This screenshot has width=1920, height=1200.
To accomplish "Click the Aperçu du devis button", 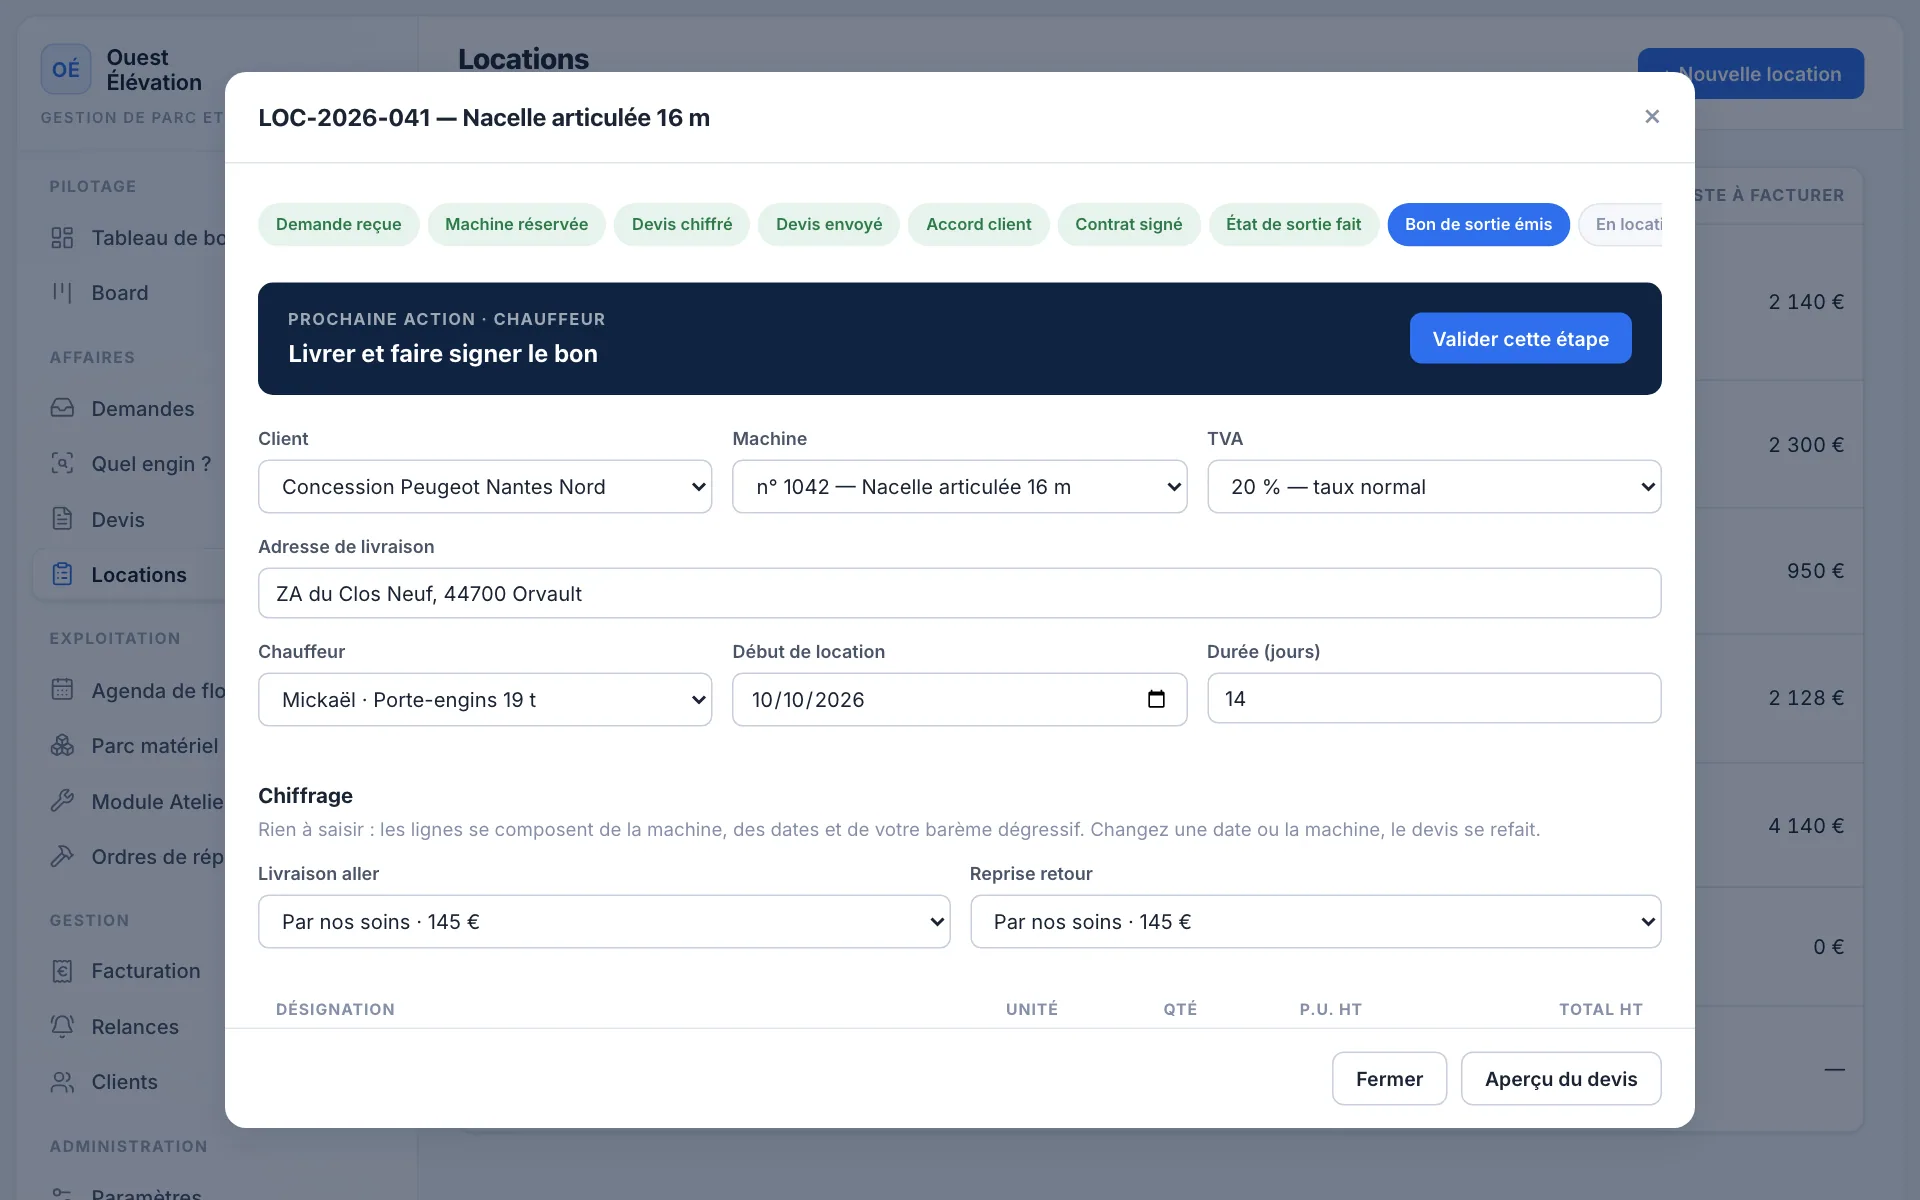I will click(x=1561, y=1079).
